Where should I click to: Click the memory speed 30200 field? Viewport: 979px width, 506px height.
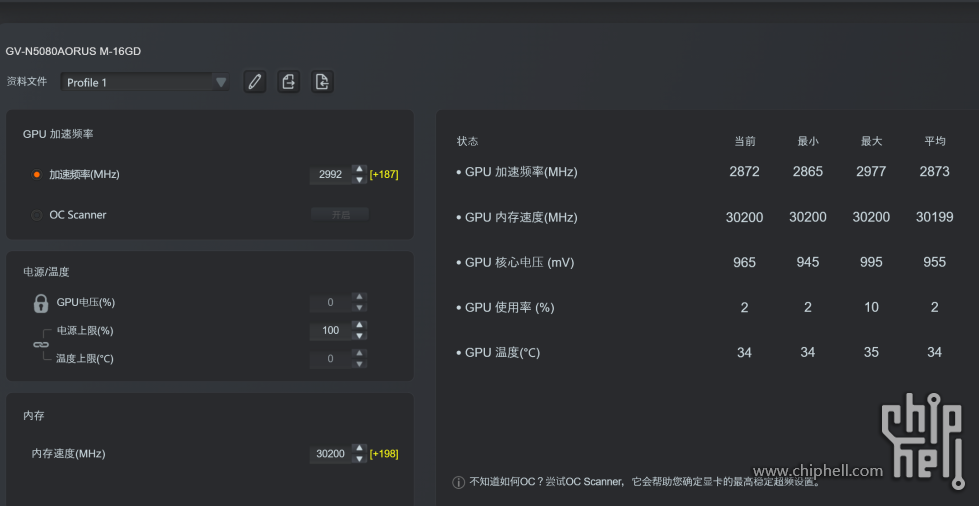click(x=331, y=454)
